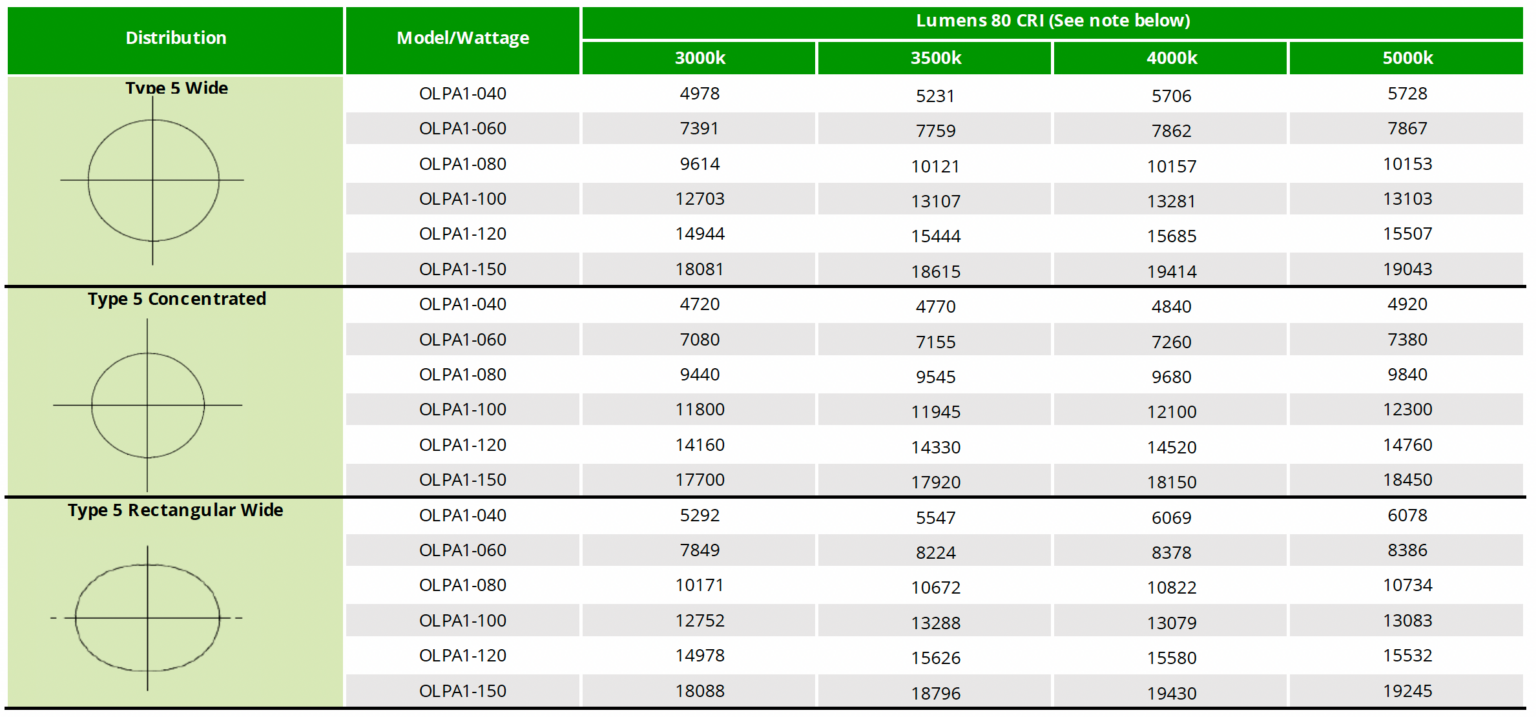The width and height of the screenshot is (1536, 717).
Task: Select the 4000k column header
Action: pos(1171,58)
